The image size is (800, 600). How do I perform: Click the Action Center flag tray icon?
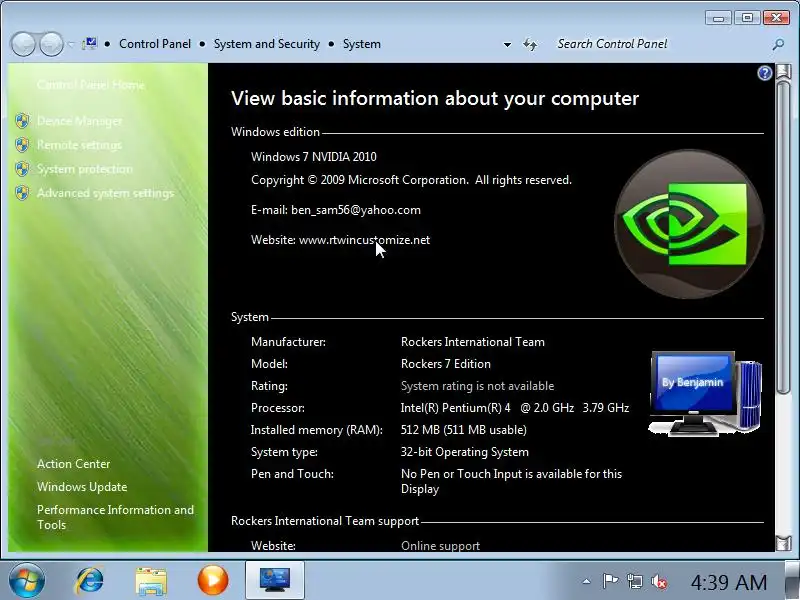[610, 581]
